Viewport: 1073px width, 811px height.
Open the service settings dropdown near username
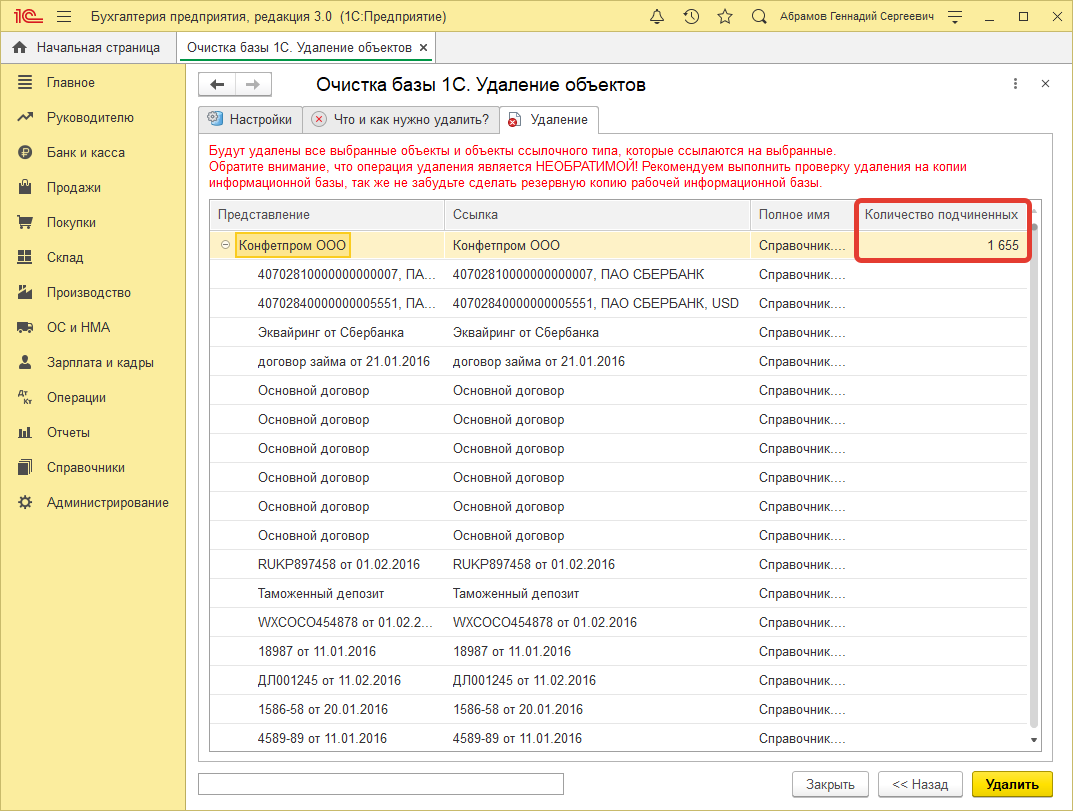pos(956,17)
